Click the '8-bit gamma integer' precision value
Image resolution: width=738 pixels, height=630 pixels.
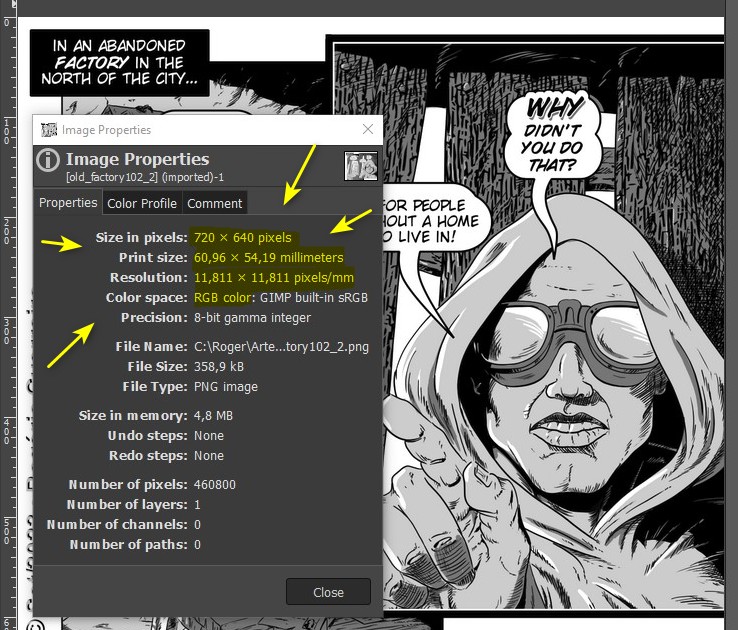pyautogui.click(x=252, y=318)
